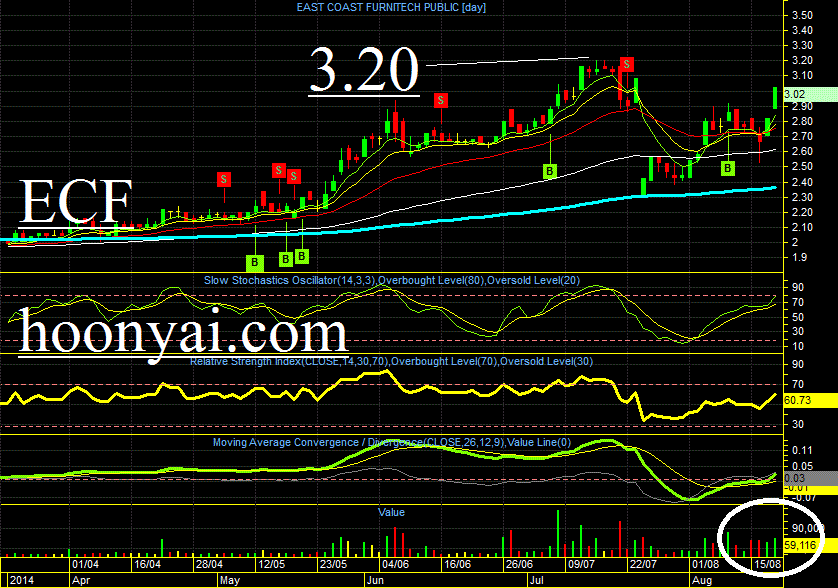The image size is (838, 588).
Task: Click the 22/07 date on the time axis
Action: point(643,564)
